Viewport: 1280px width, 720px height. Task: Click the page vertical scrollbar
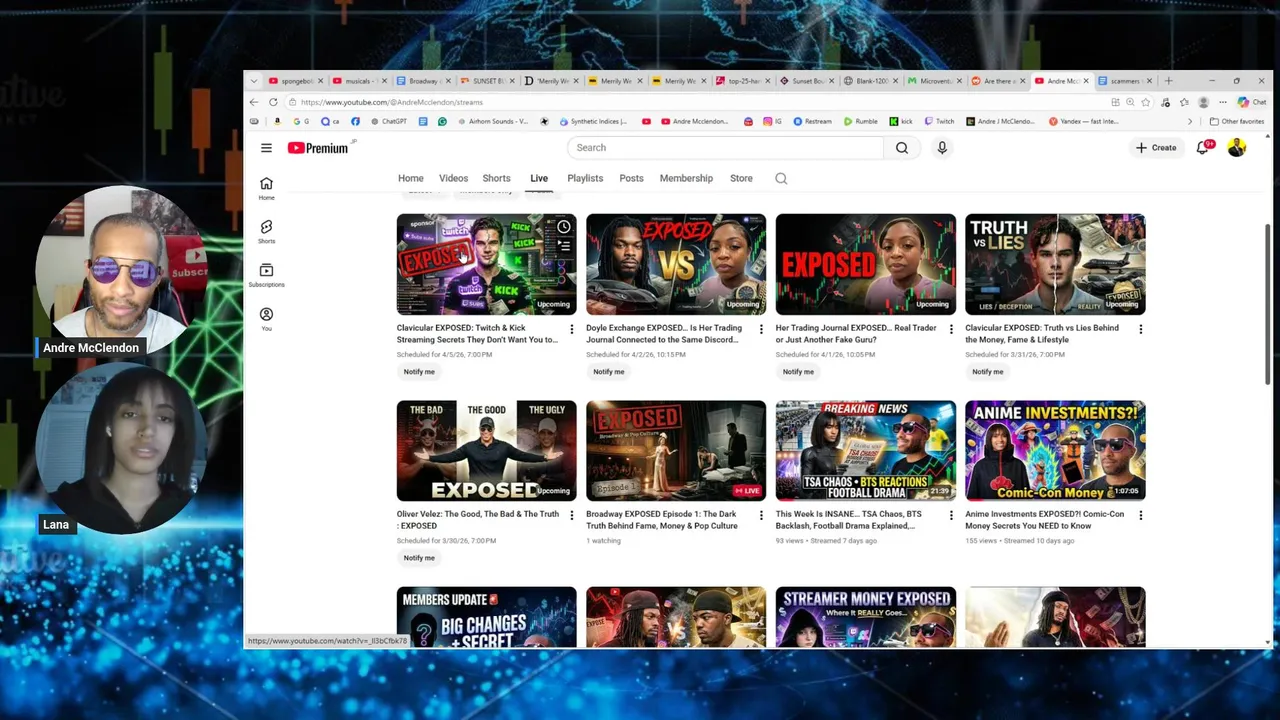[x=1268, y=303]
